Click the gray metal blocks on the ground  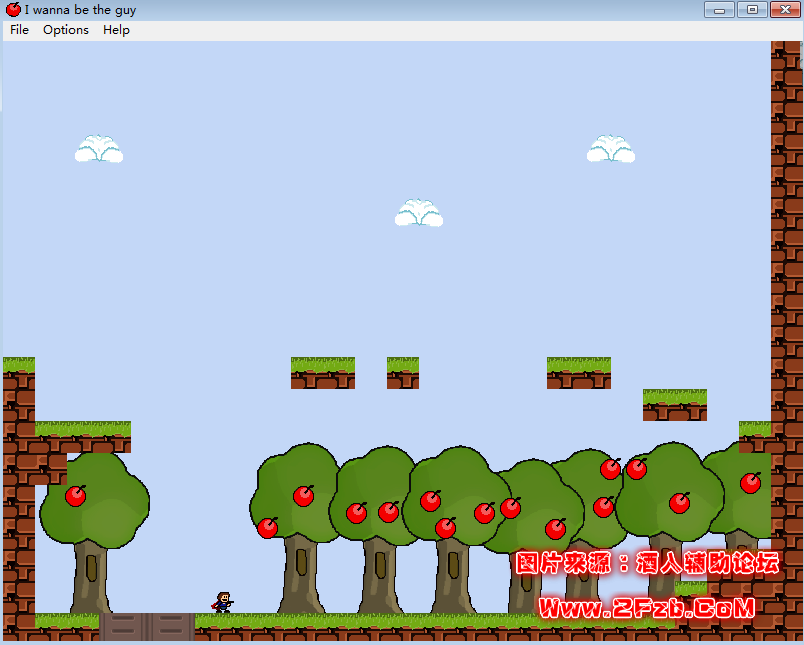(147, 627)
